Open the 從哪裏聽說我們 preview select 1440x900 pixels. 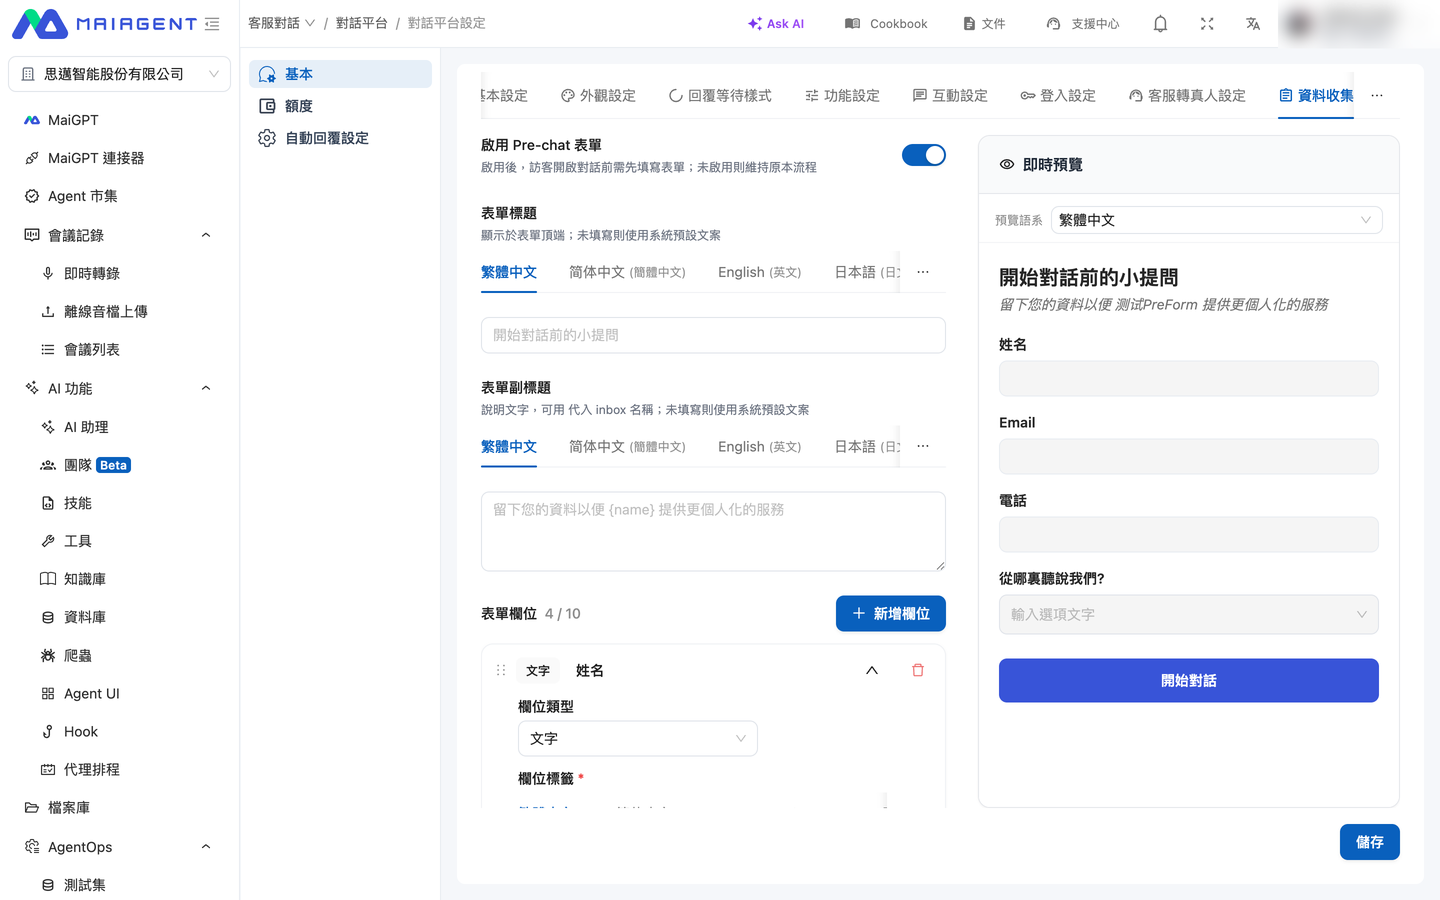coord(1189,614)
